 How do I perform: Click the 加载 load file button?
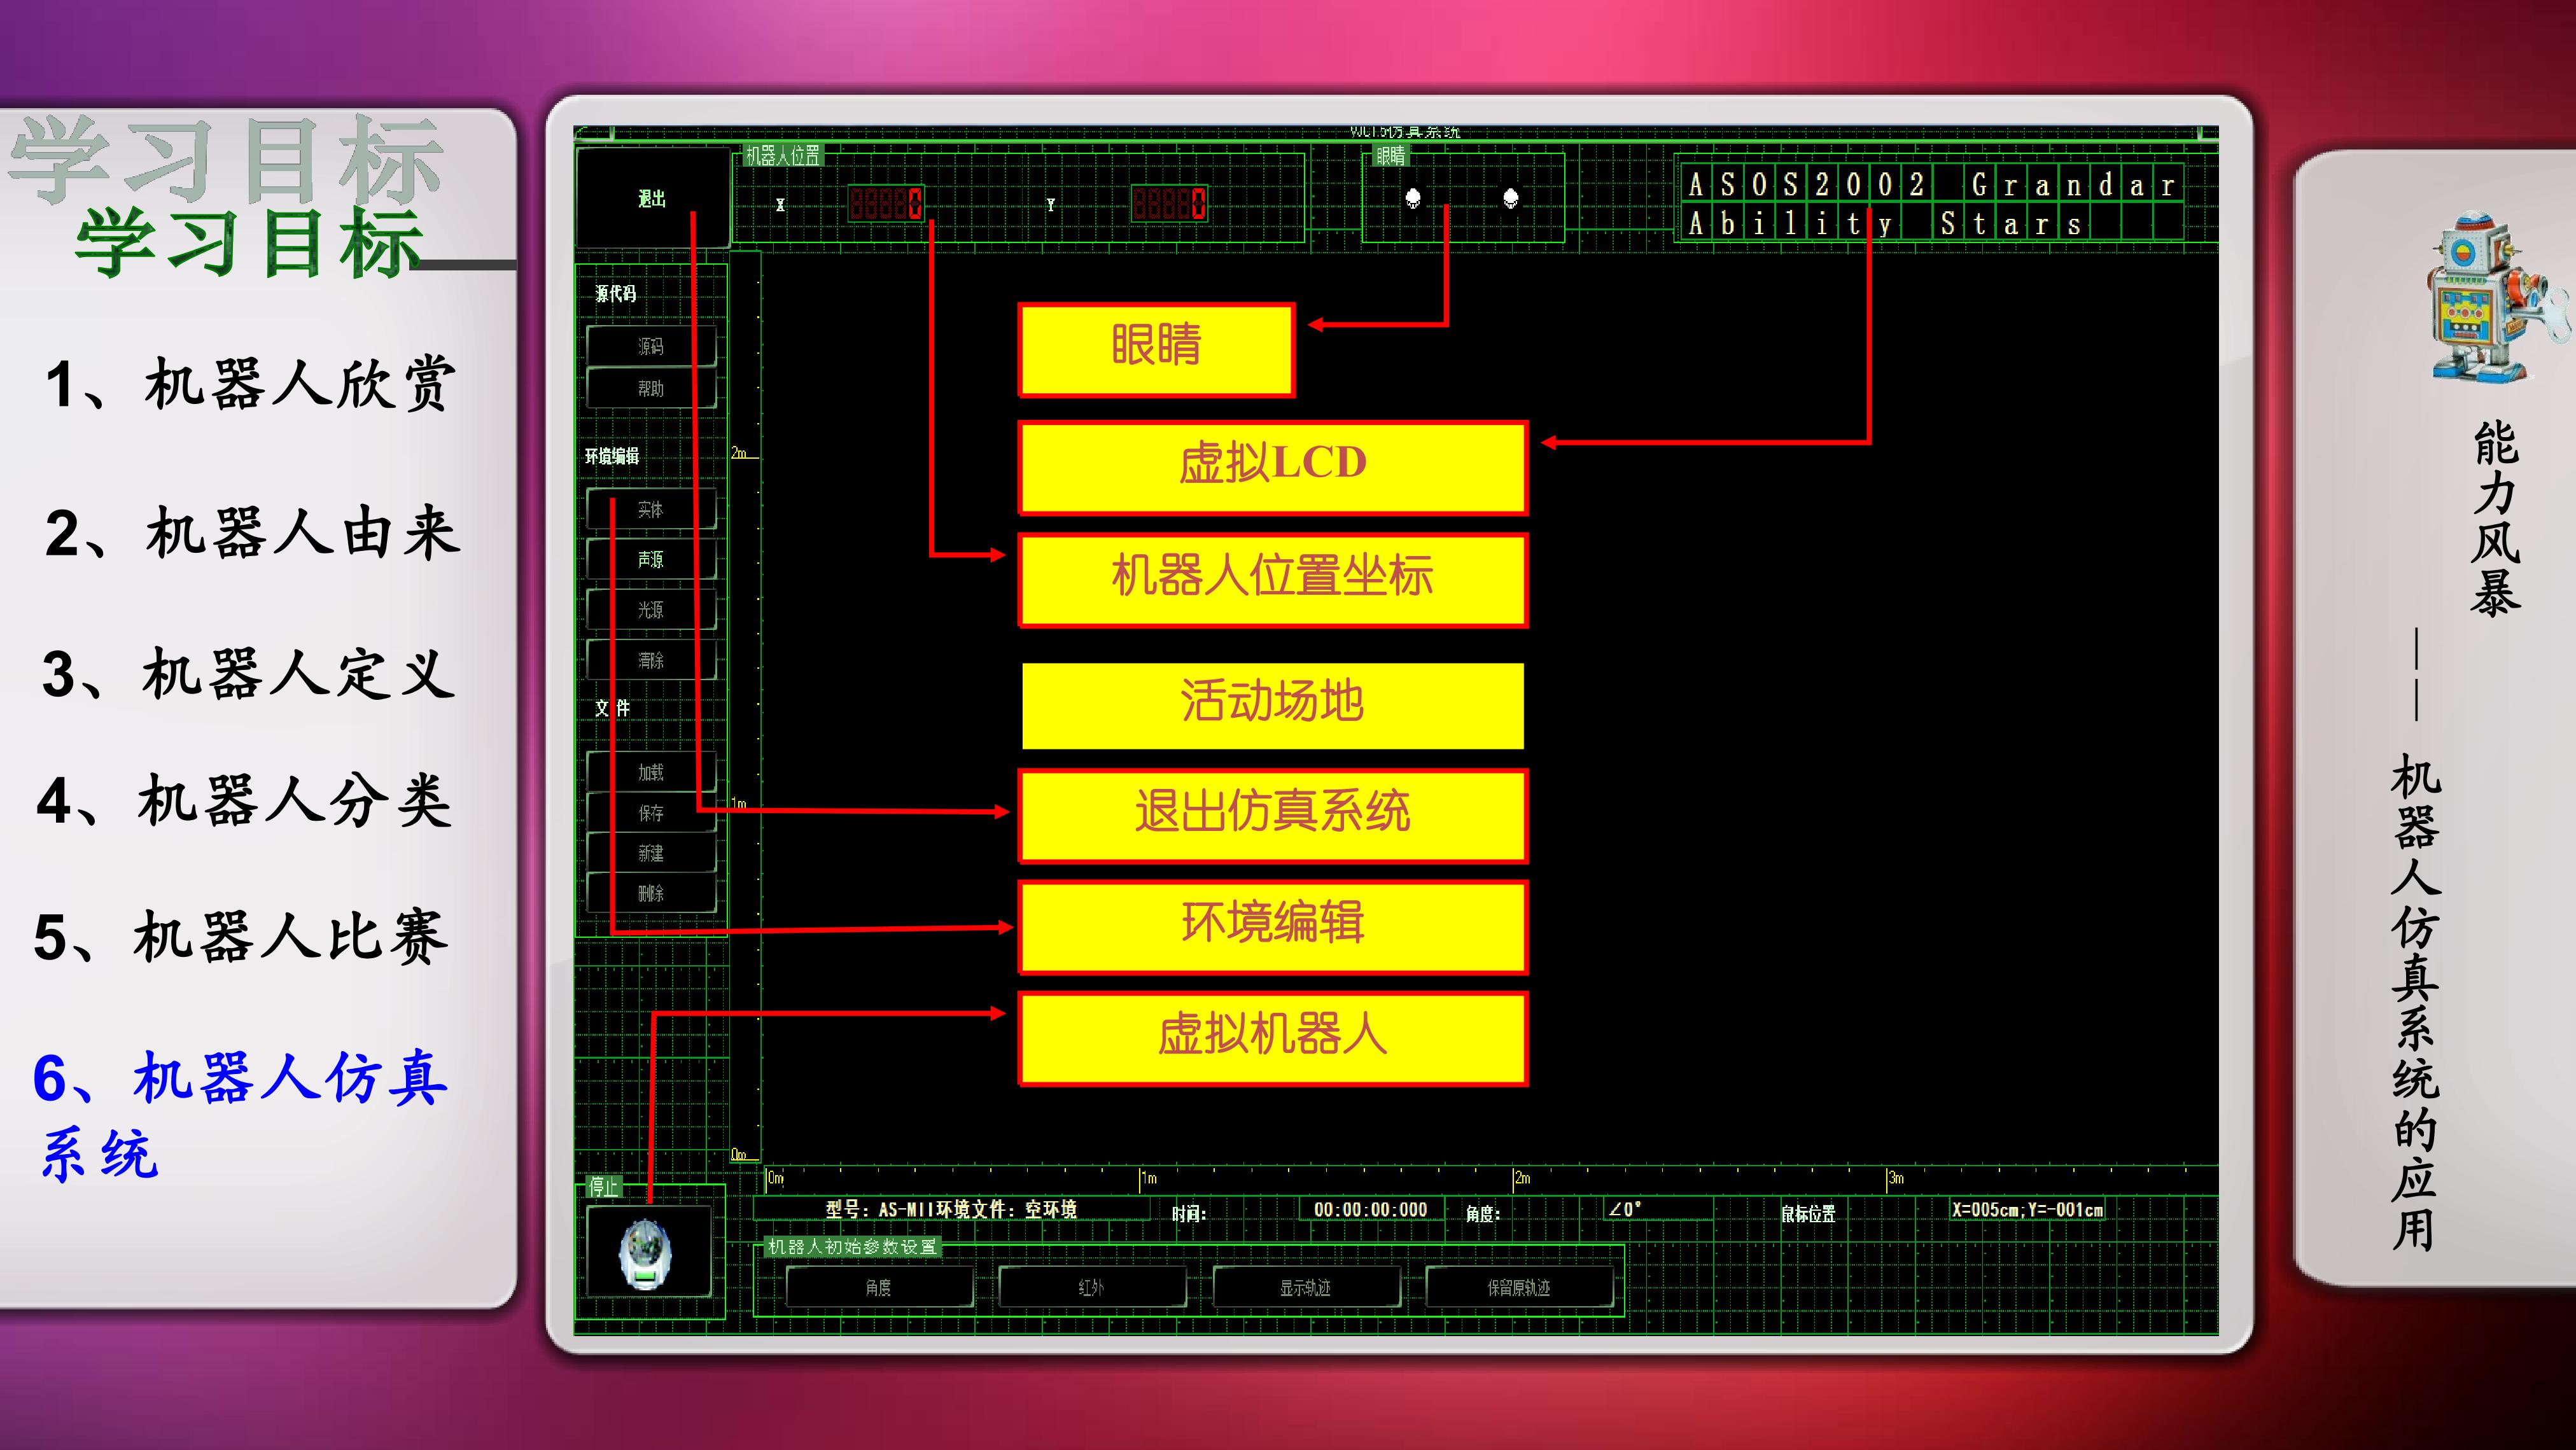[651, 772]
